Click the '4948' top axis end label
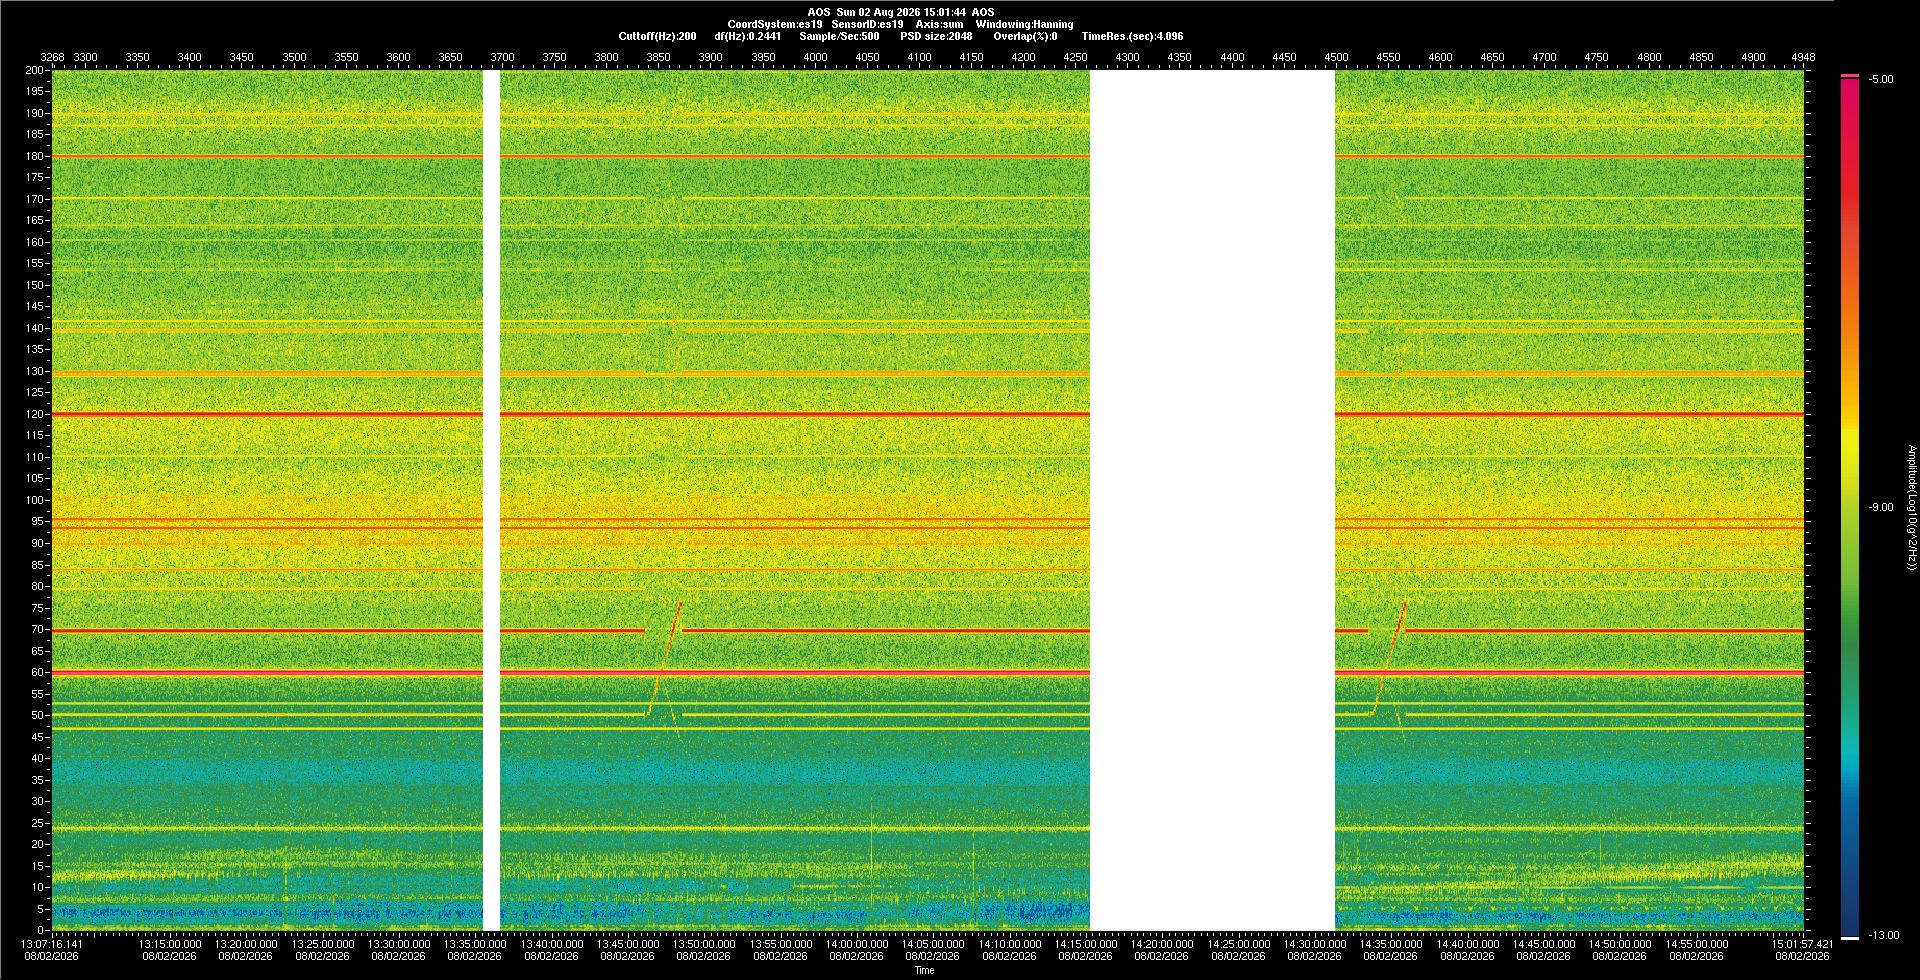Screen dimensions: 1920x980 point(1803,57)
